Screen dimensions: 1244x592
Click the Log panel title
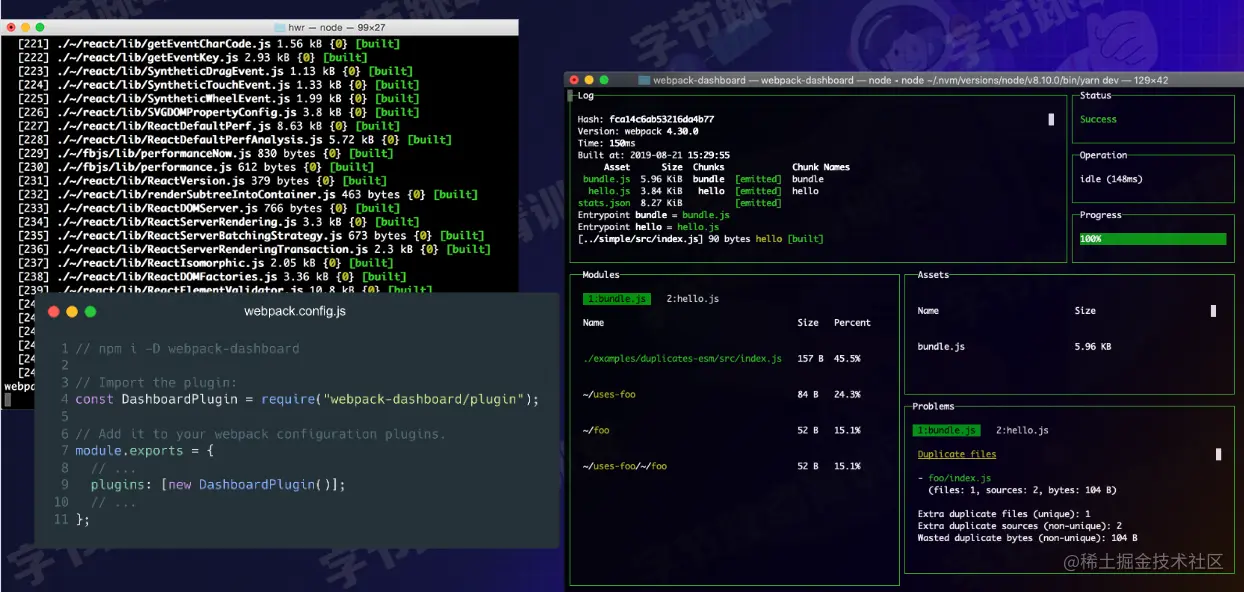pos(586,96)
